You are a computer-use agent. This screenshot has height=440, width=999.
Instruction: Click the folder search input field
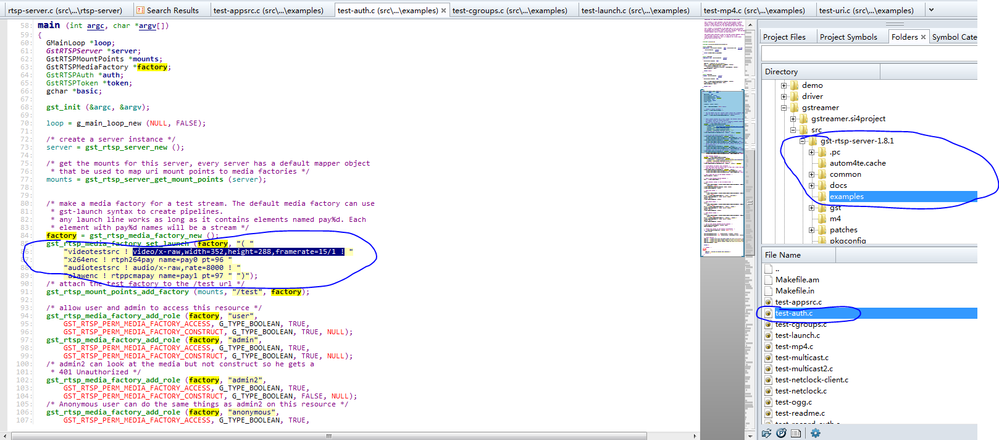(x=870, y=54)
